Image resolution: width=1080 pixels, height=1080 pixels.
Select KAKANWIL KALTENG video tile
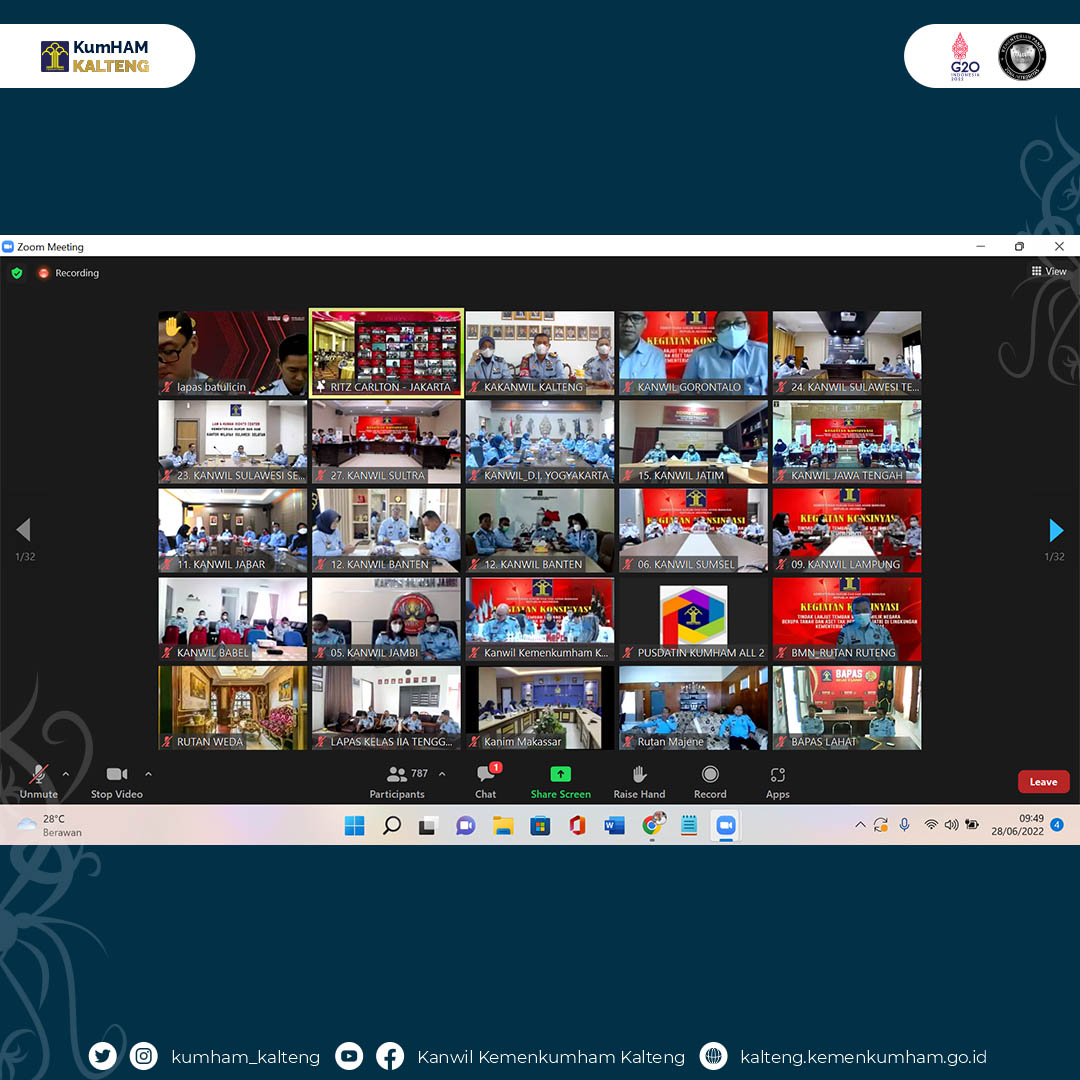(540, 353)
